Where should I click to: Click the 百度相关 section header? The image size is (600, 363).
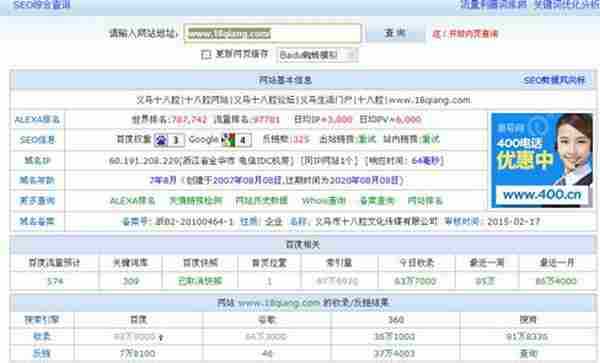[303, 244]
